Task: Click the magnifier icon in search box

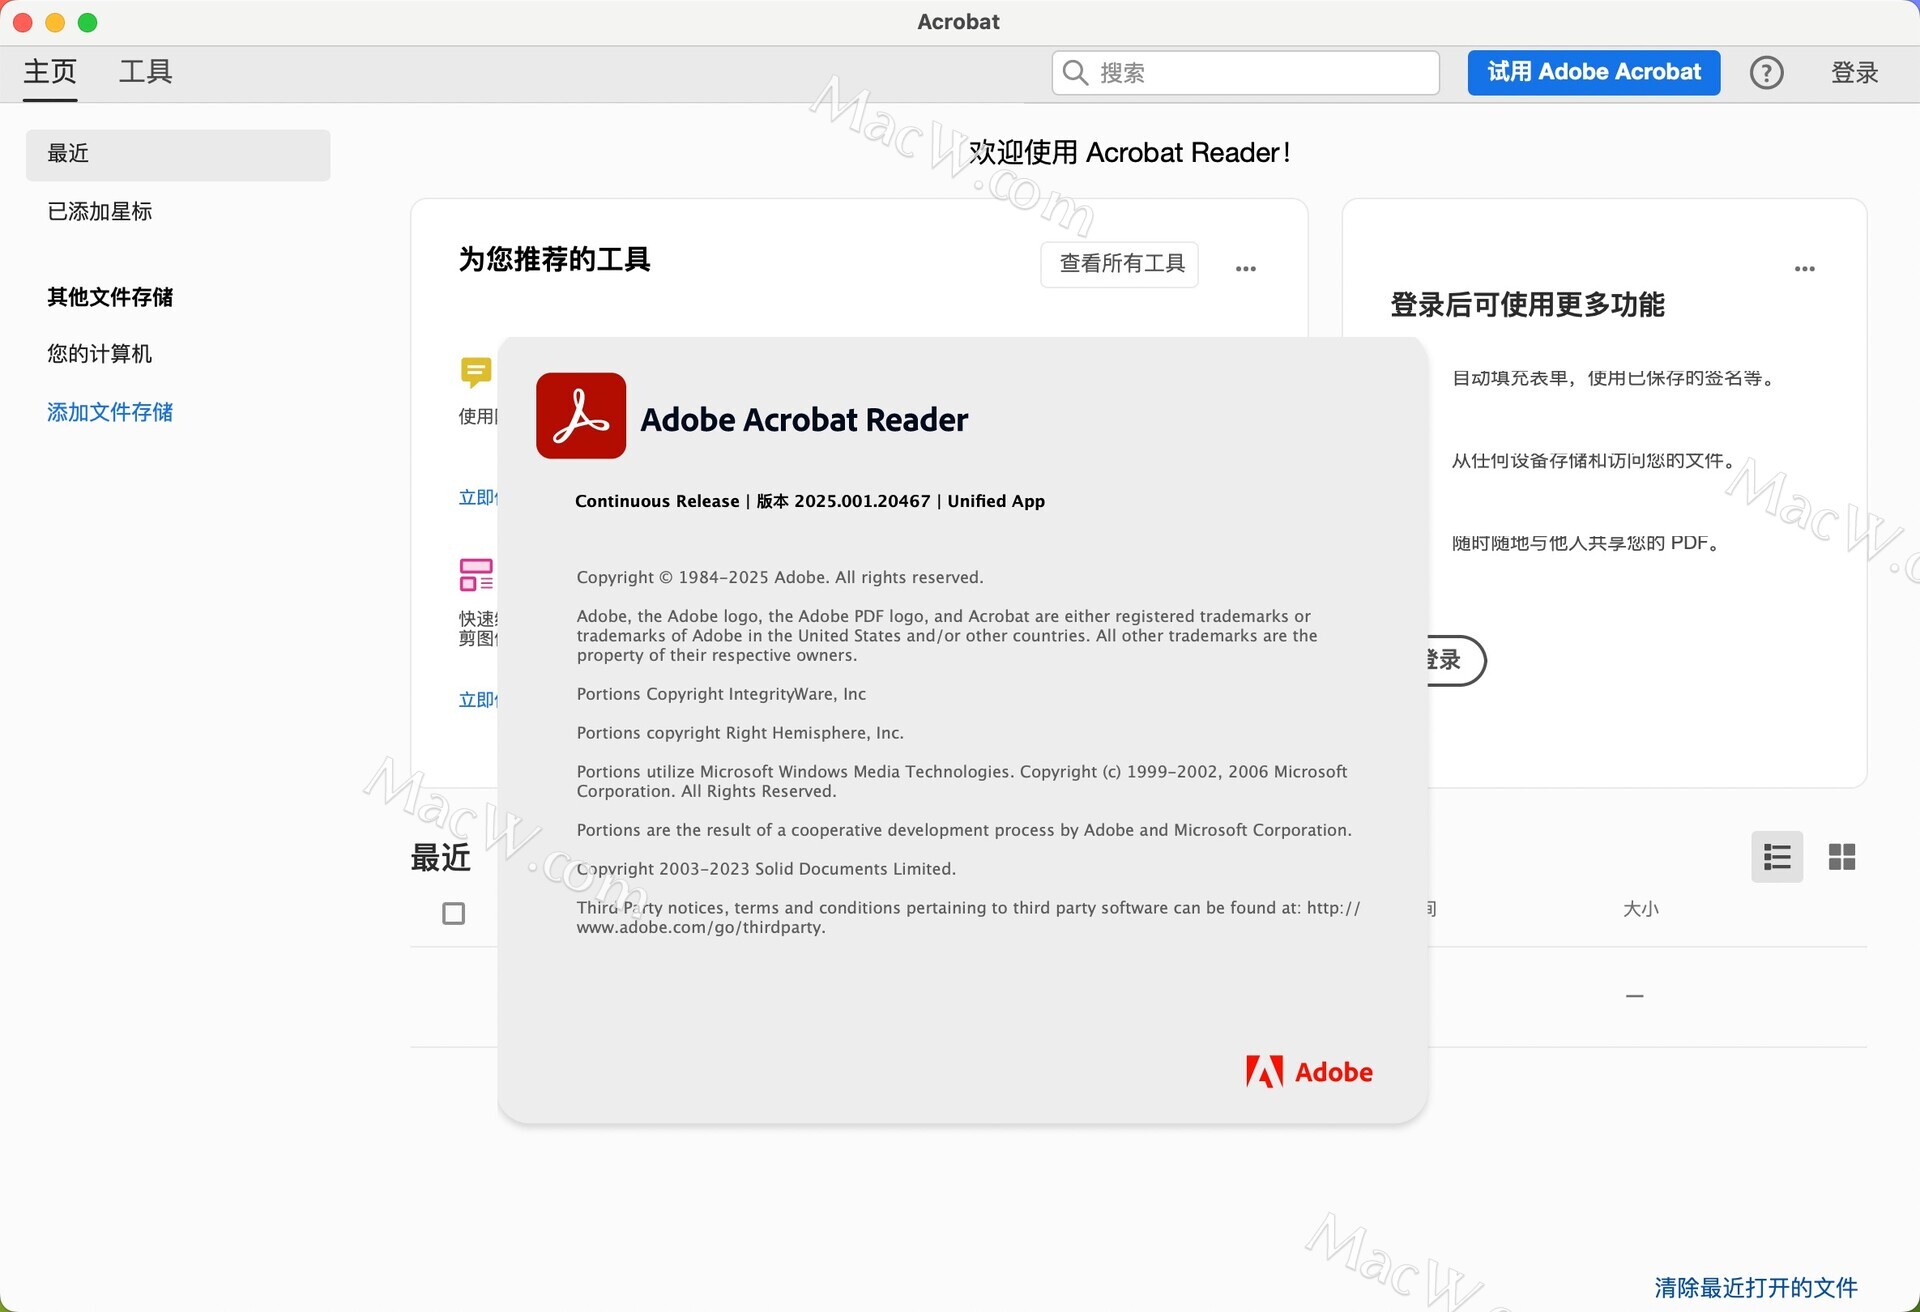Action: [1075, 73]
